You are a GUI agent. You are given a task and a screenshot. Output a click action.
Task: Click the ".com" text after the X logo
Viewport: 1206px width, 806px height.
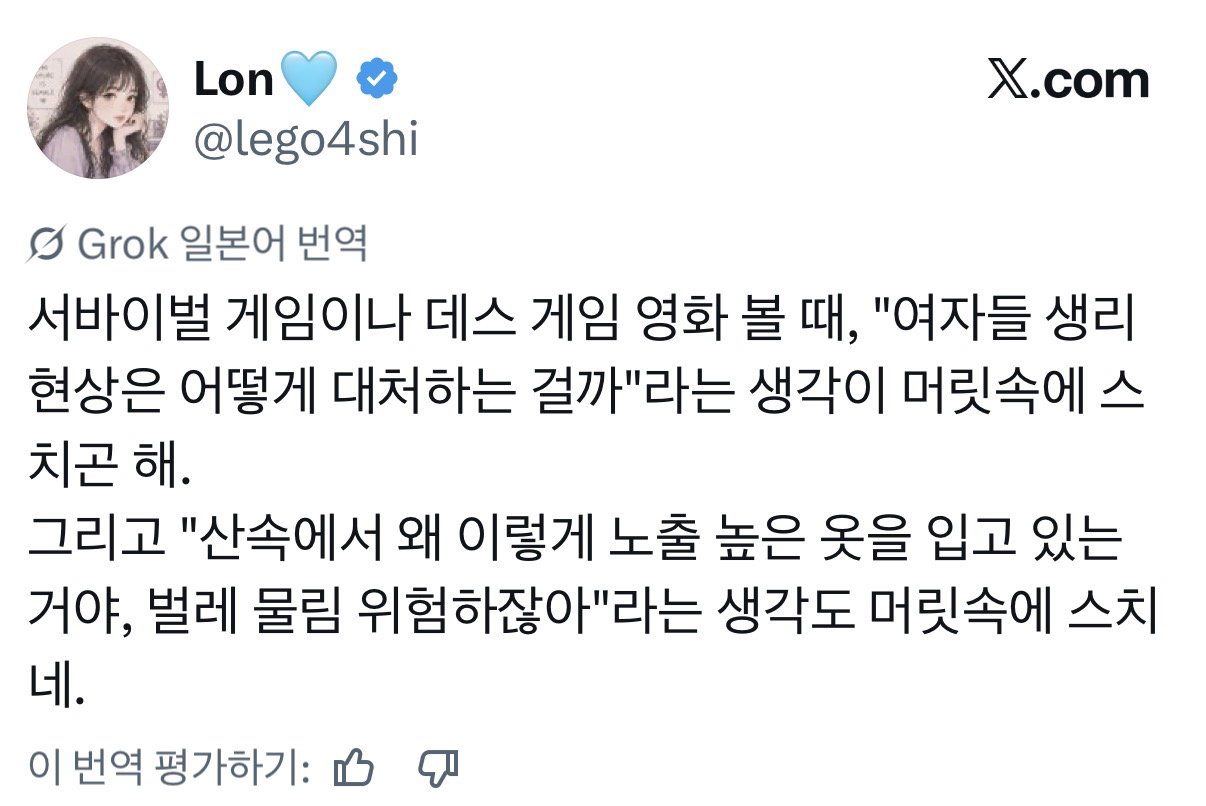pyautogui.click(x=1097, y=81)
